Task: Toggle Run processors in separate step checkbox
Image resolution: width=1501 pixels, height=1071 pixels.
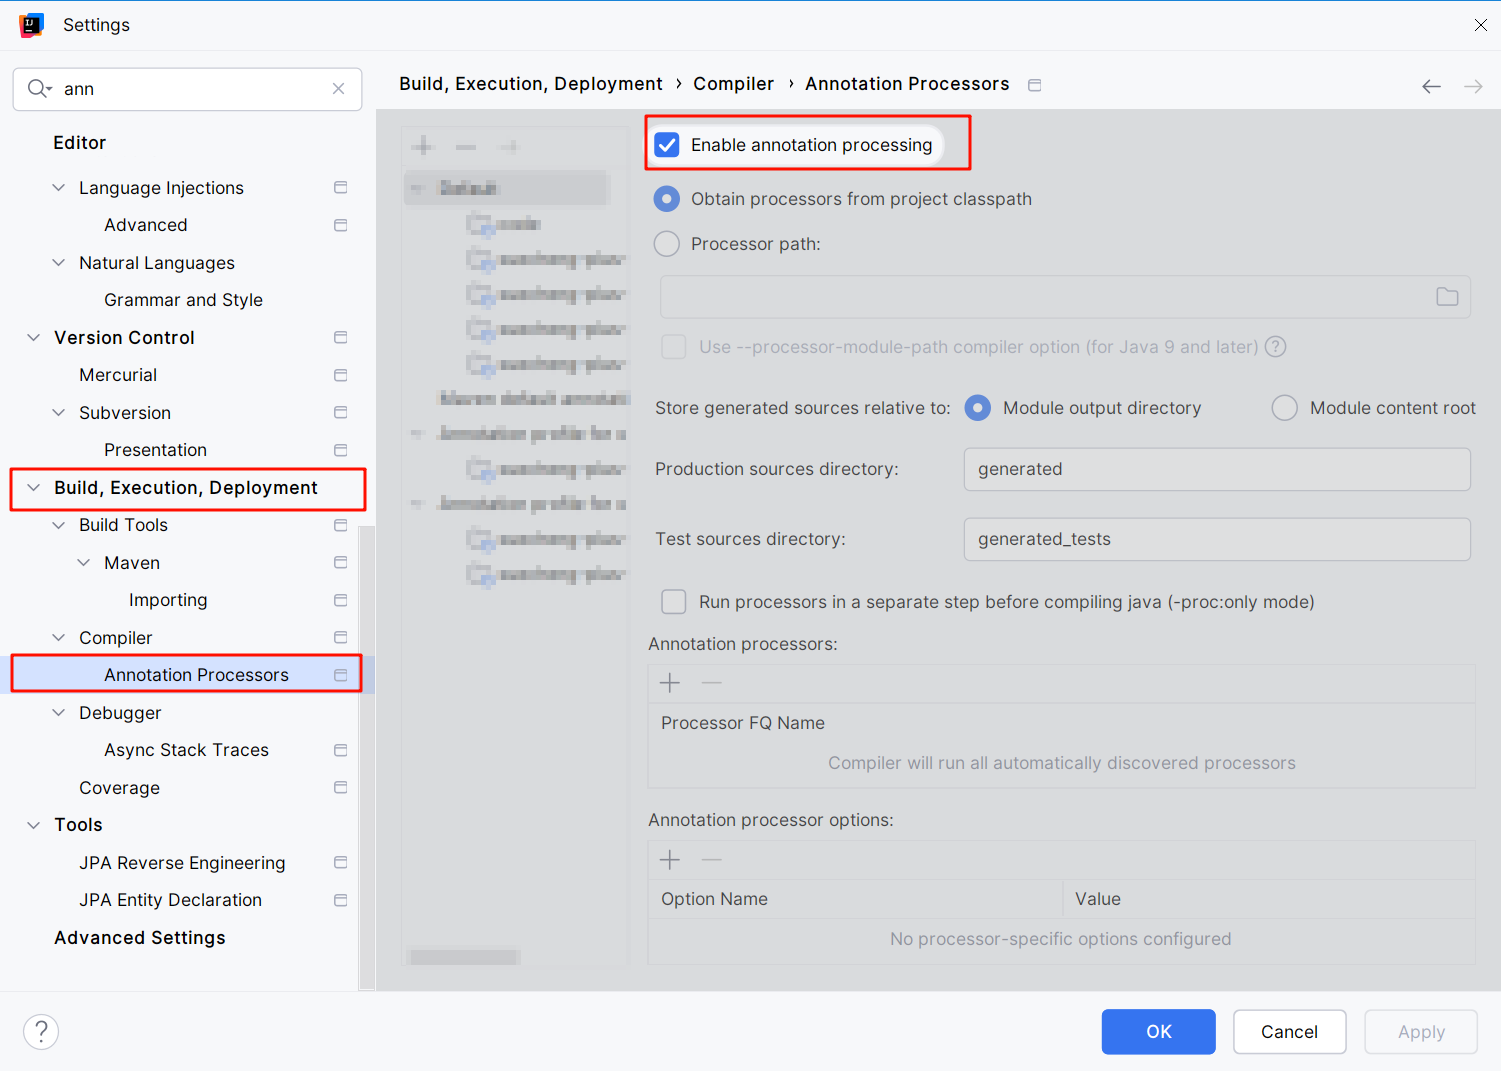Action: 674,602
